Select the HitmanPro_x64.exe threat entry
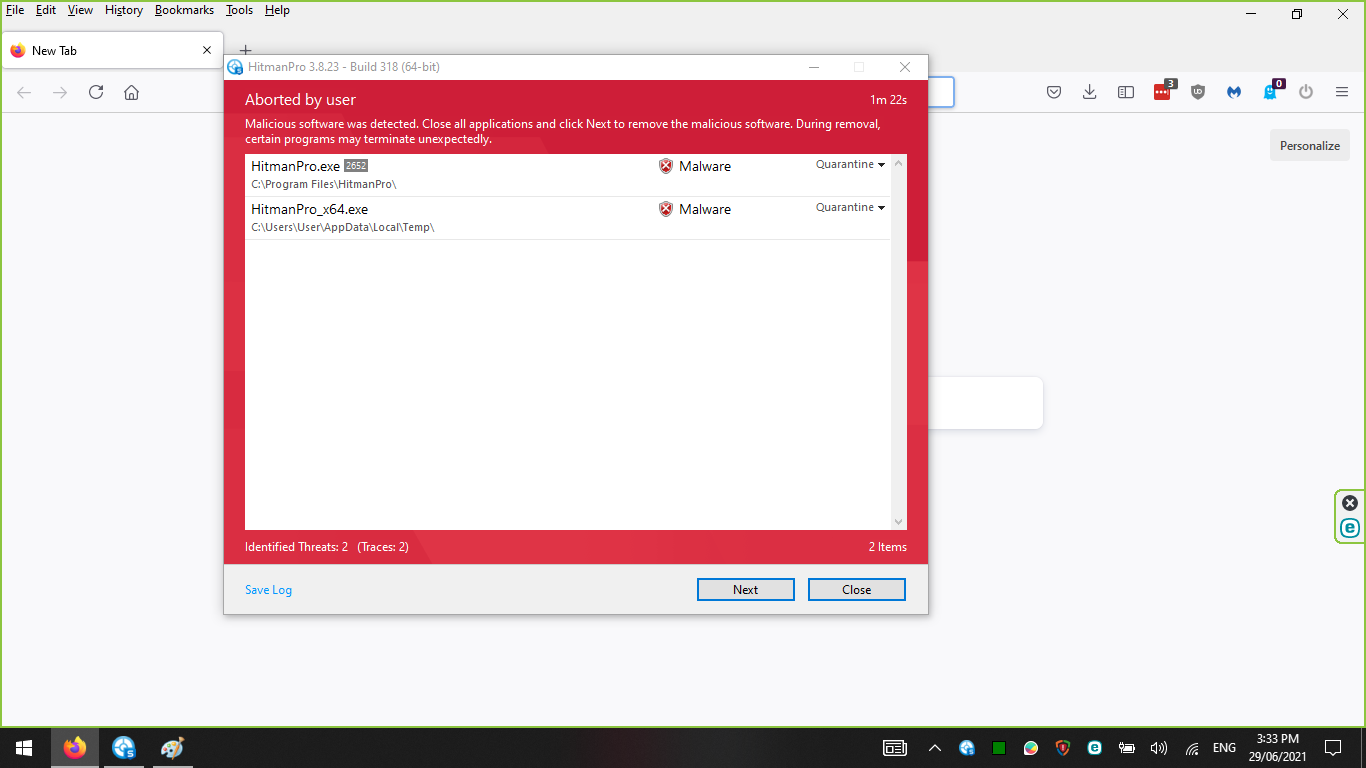The height and width of the screenshot is (768, 1366). click(450, 217)
